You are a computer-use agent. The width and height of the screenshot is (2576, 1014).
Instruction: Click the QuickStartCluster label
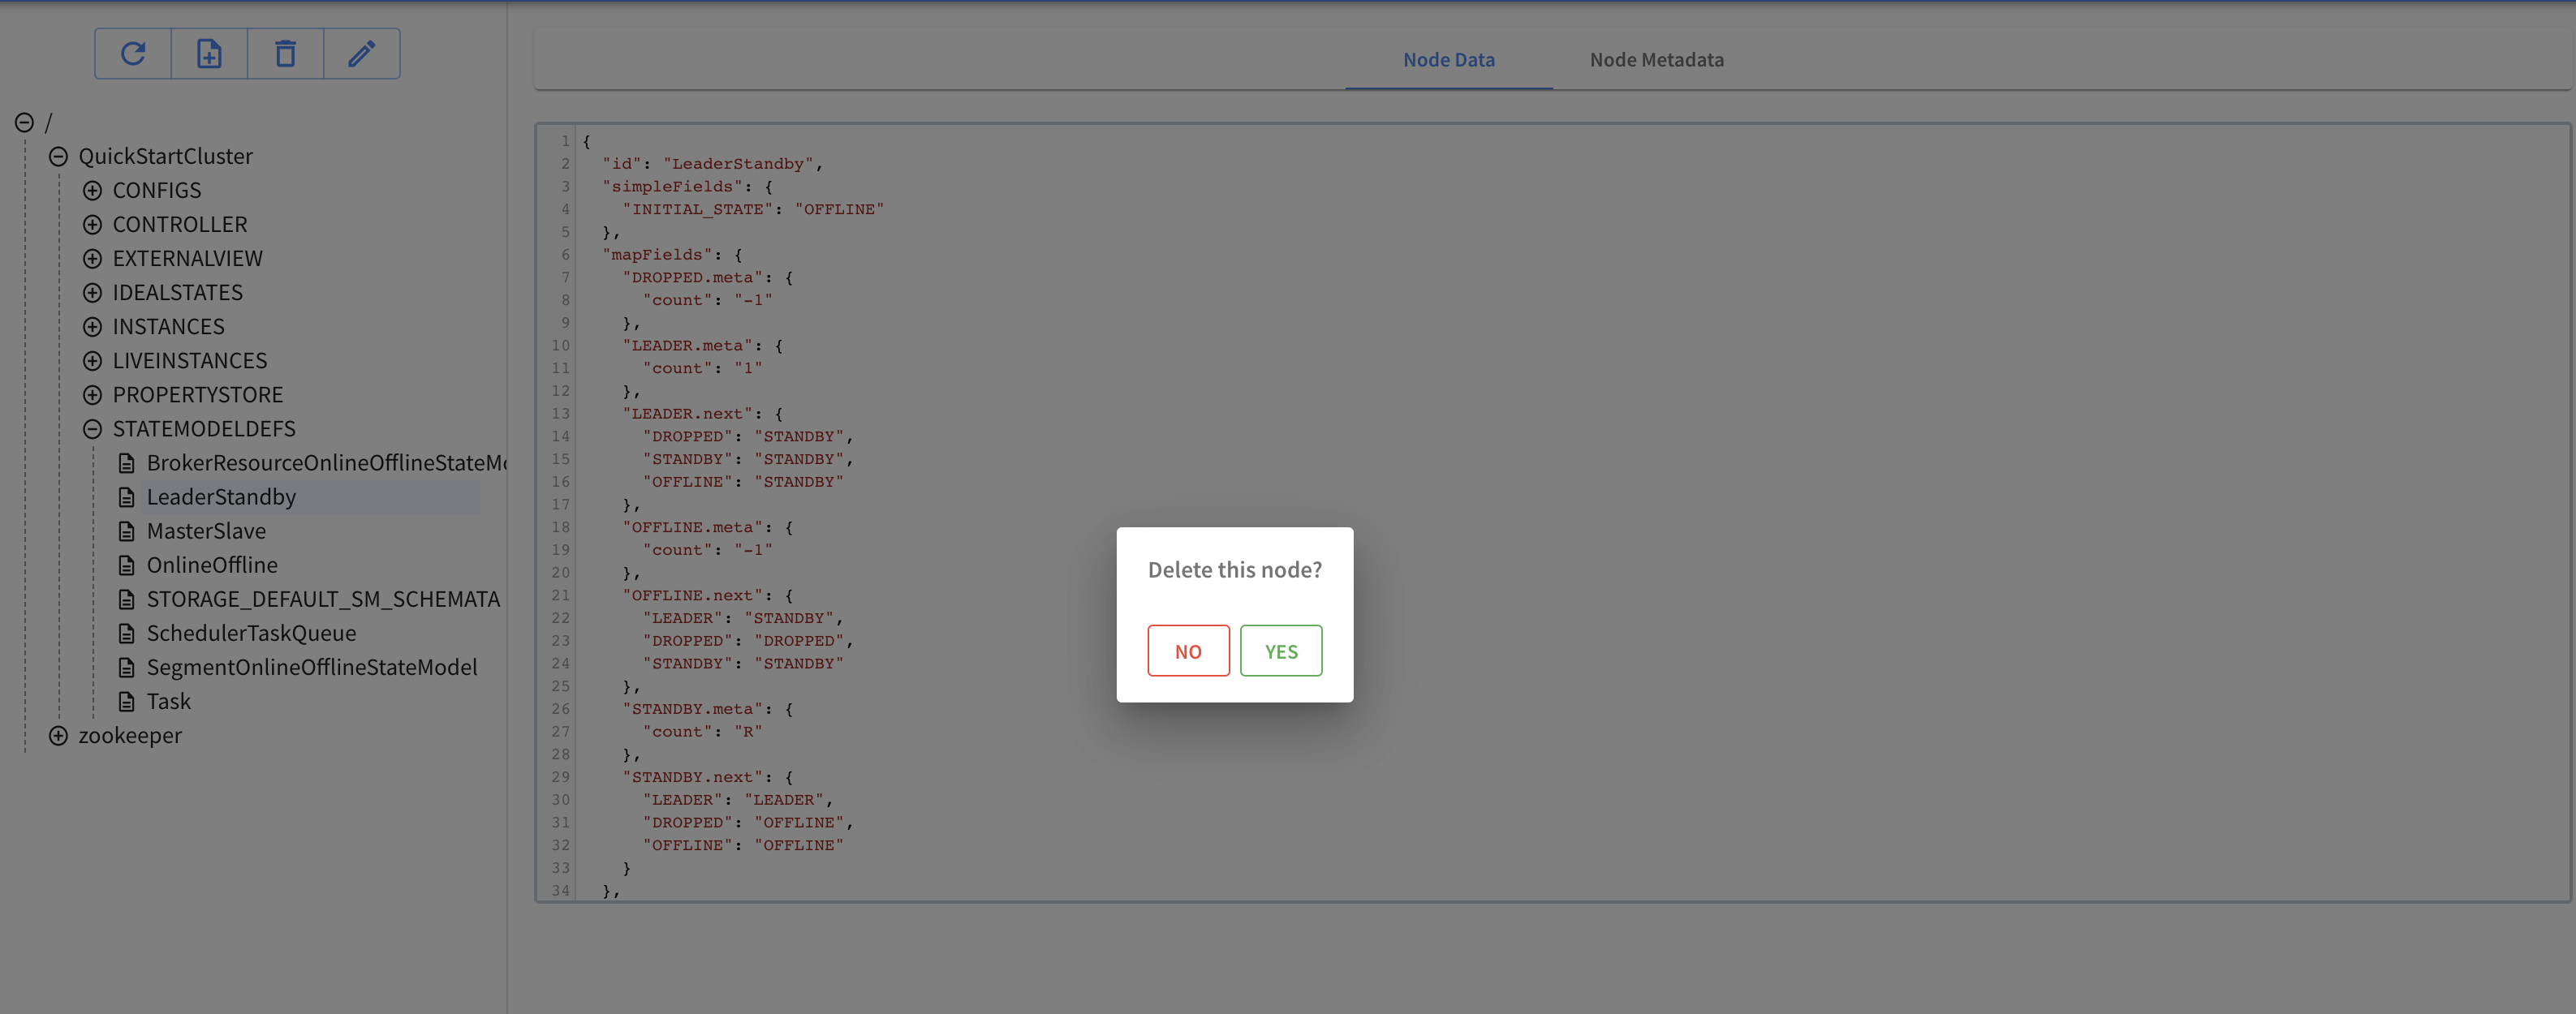[x=166, y=157]
